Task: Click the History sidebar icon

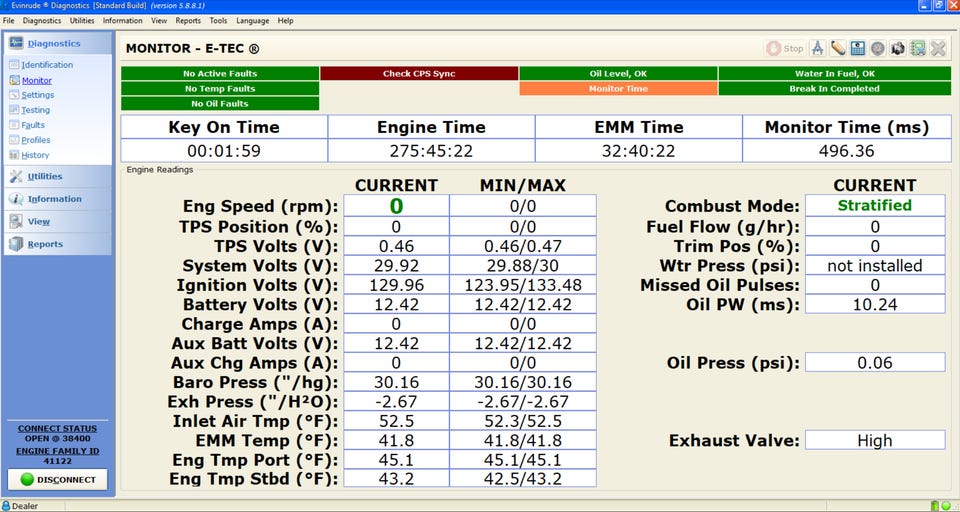Action: [14, 156]
